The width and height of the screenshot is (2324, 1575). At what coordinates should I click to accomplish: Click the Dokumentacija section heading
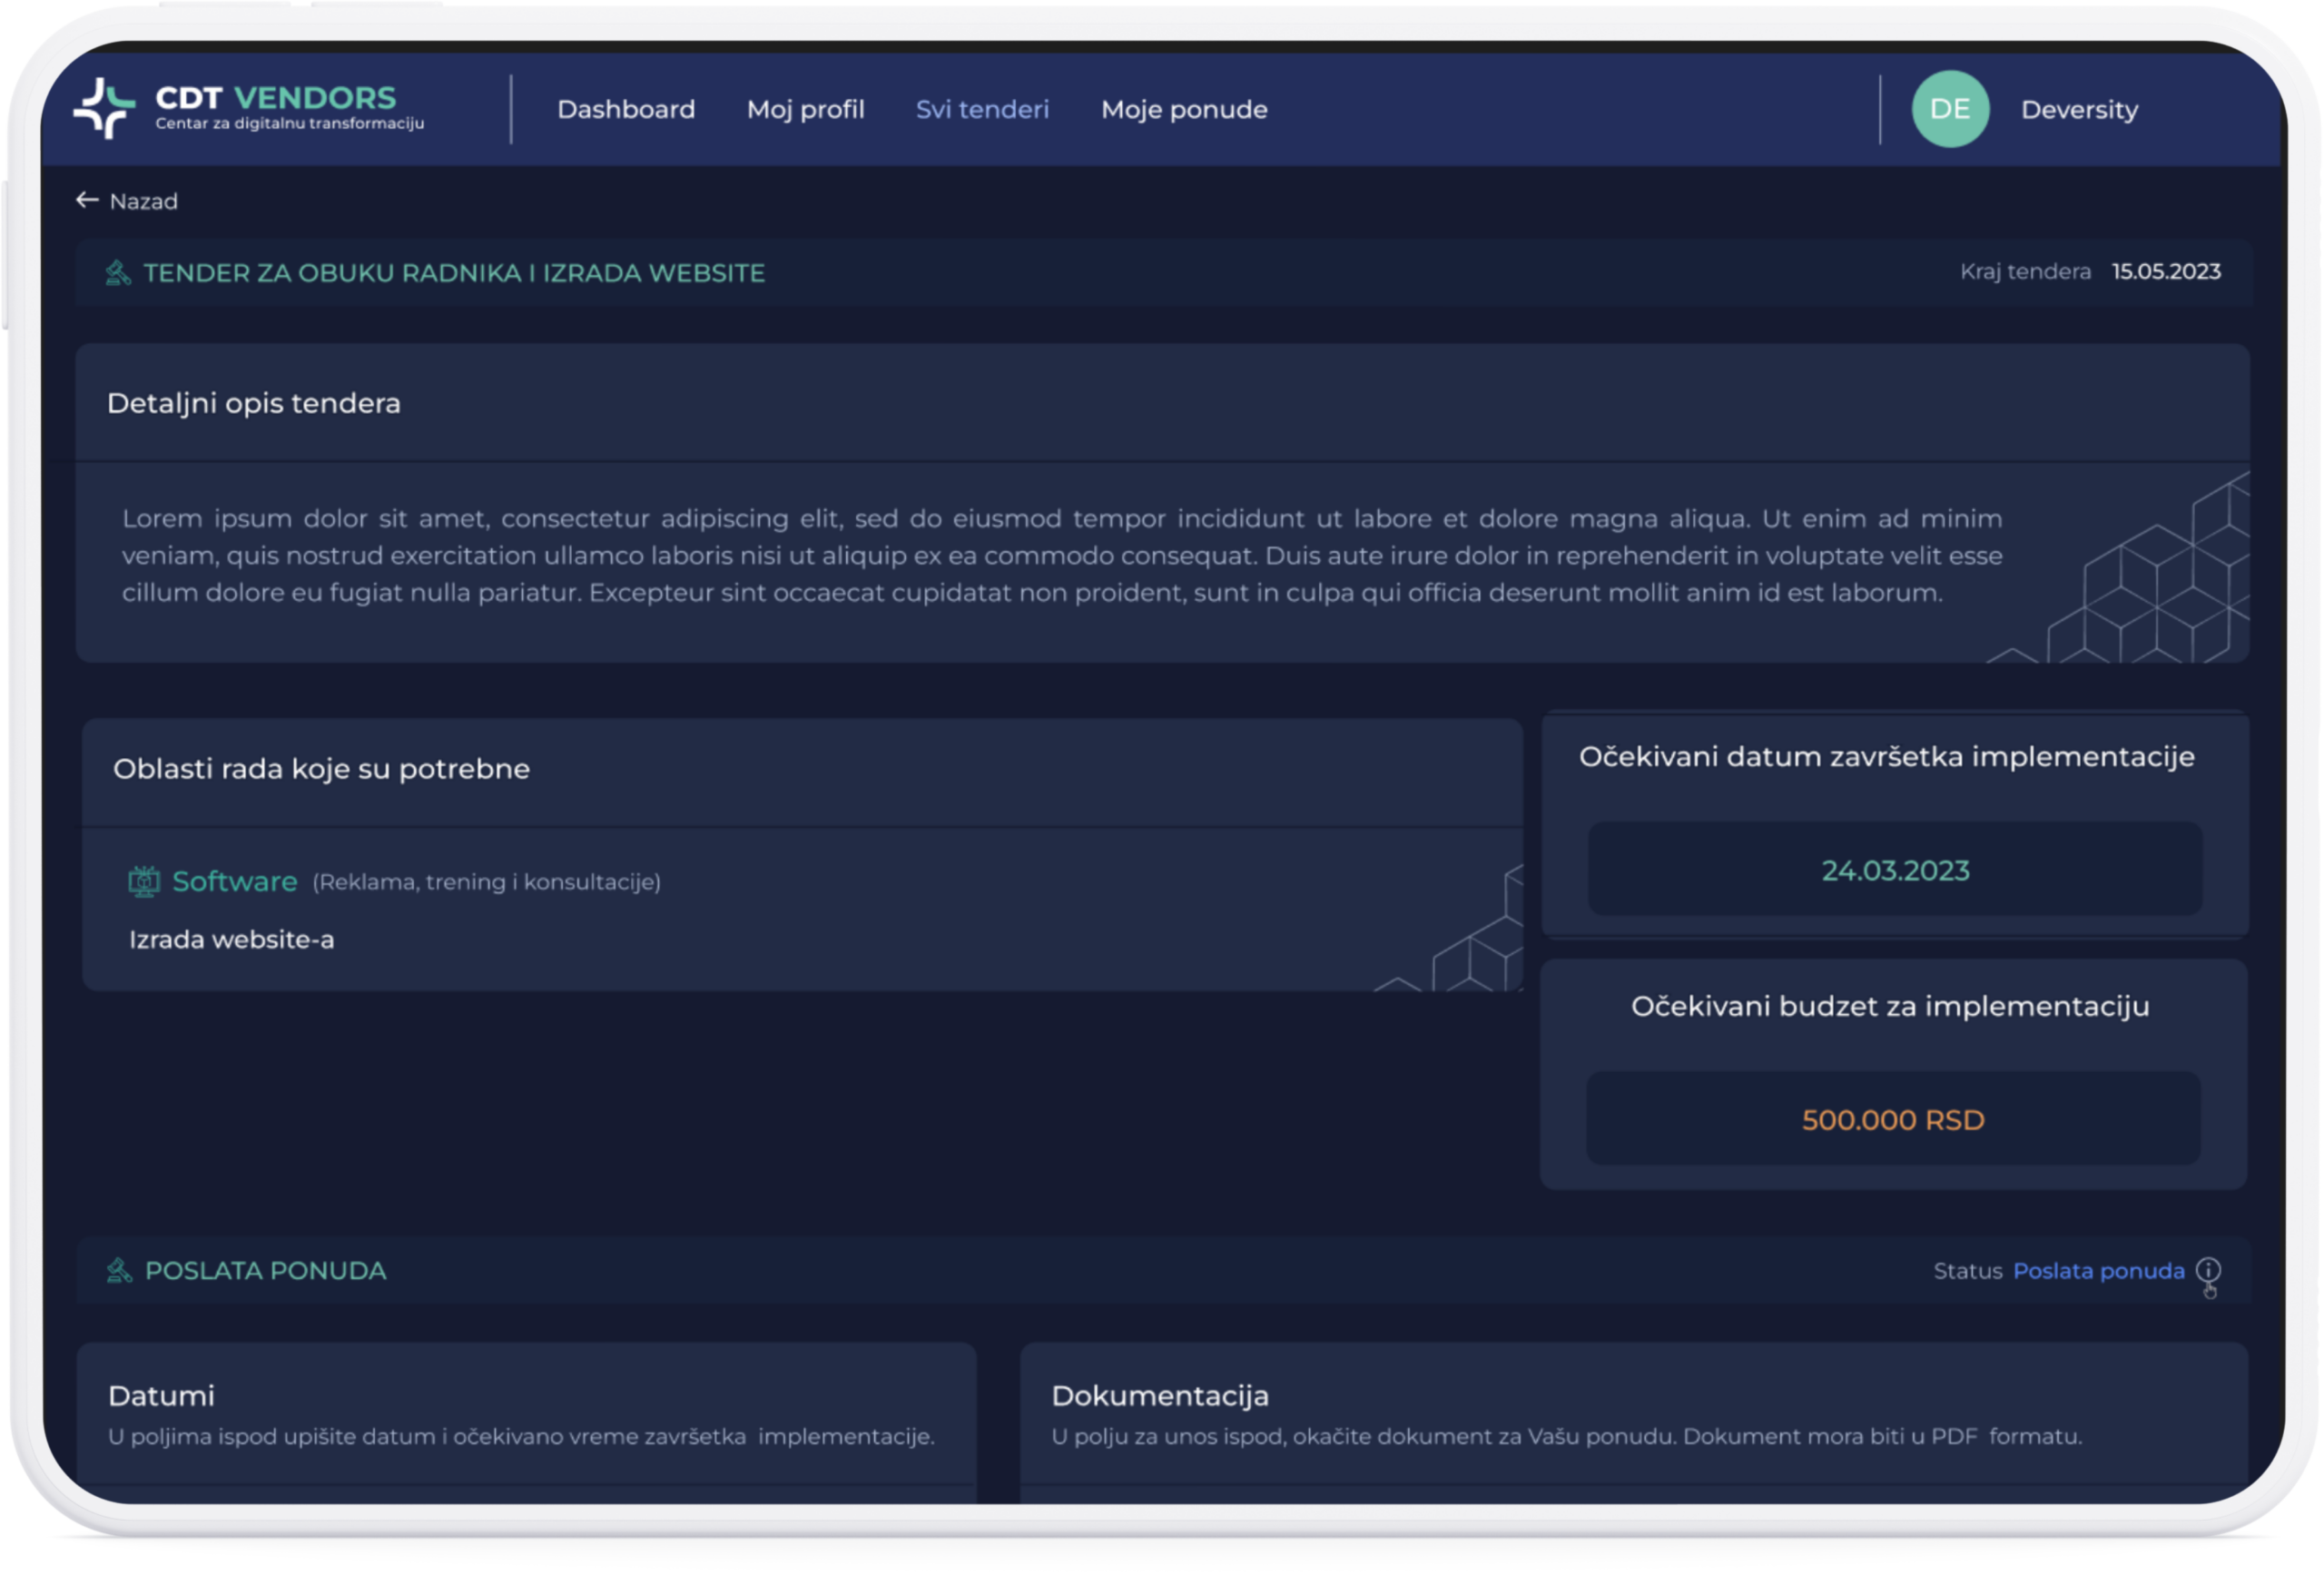coord(1159,1395)
